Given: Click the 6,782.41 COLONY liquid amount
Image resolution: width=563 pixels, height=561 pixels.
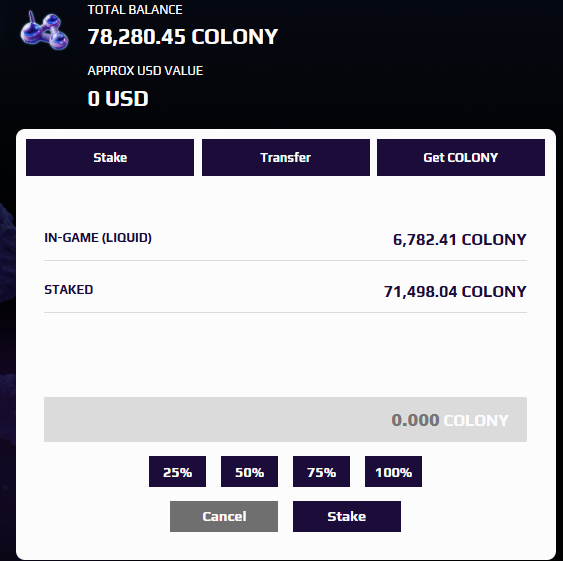Looking at the screenshot, I should coord(460,240).
